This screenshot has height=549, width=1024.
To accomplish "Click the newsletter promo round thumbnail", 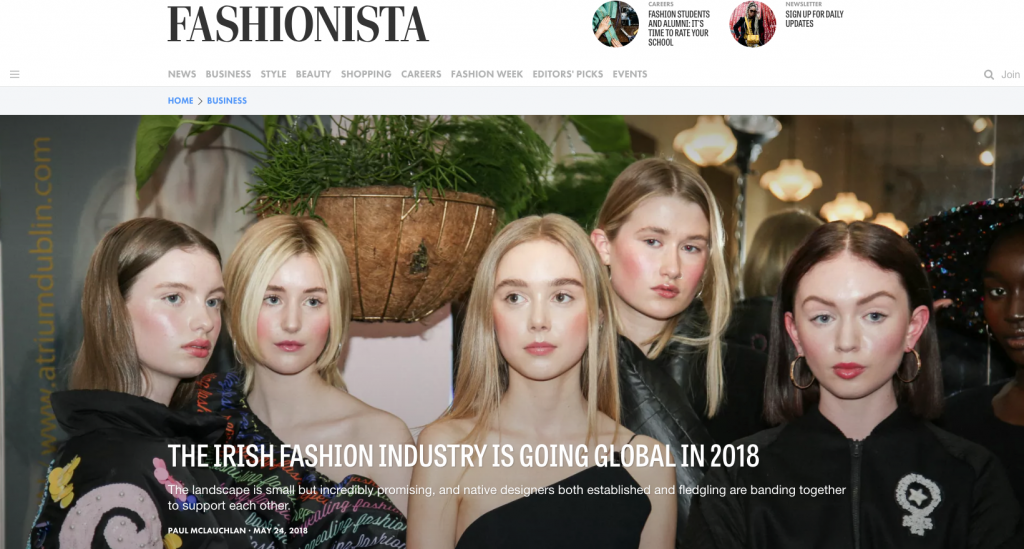I will (752, 24).
